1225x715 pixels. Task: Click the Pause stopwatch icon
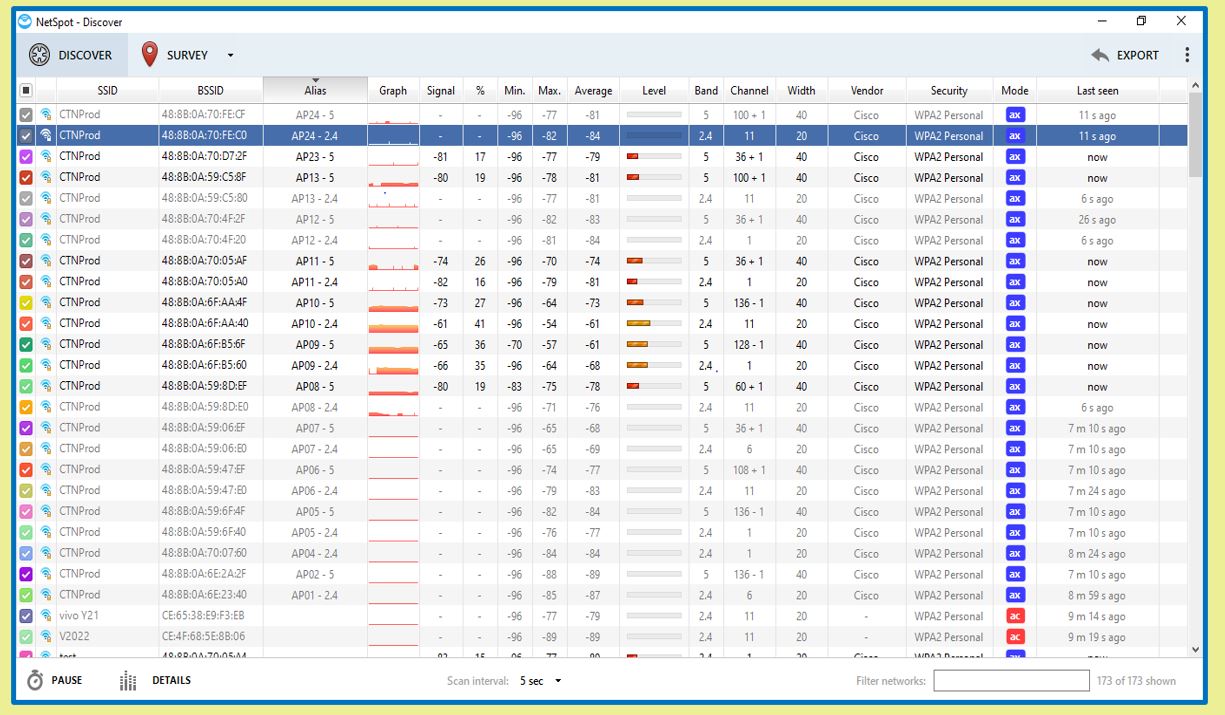click(x=35, y=680)
